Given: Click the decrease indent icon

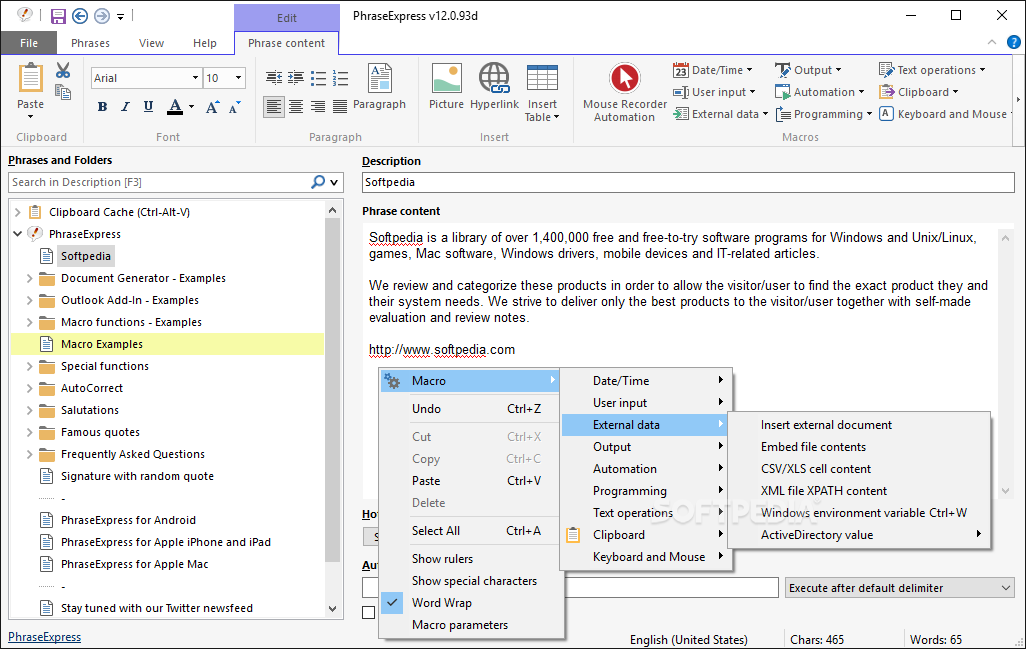Looking at the screenshot, I should (x=274, y=78).
